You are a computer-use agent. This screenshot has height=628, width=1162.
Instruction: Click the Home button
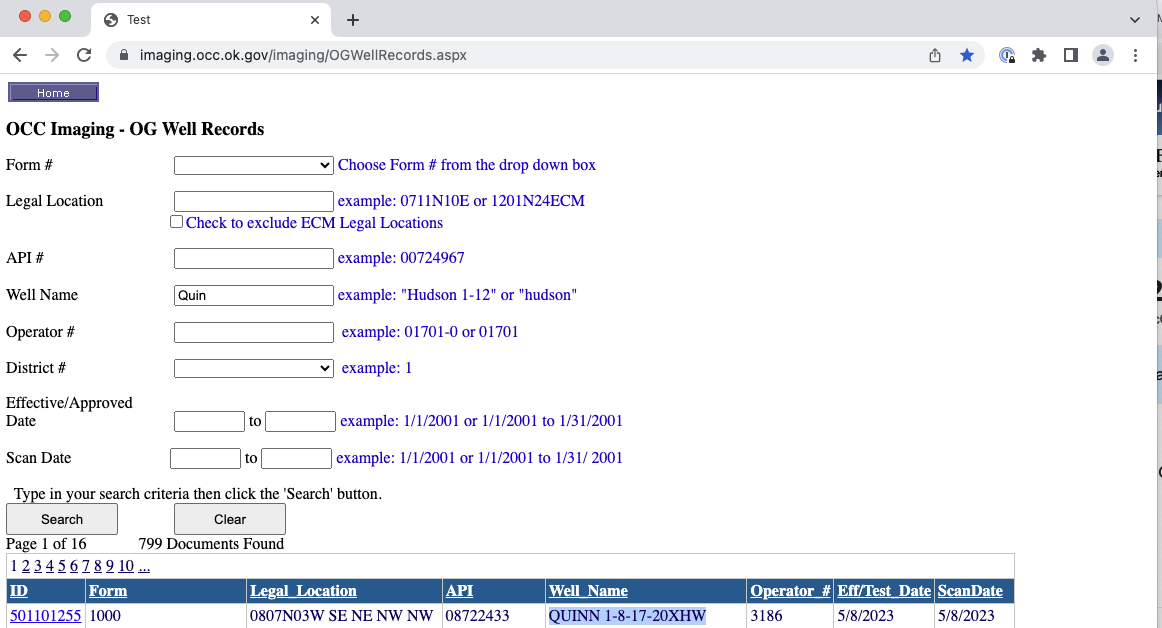(53, 93)
